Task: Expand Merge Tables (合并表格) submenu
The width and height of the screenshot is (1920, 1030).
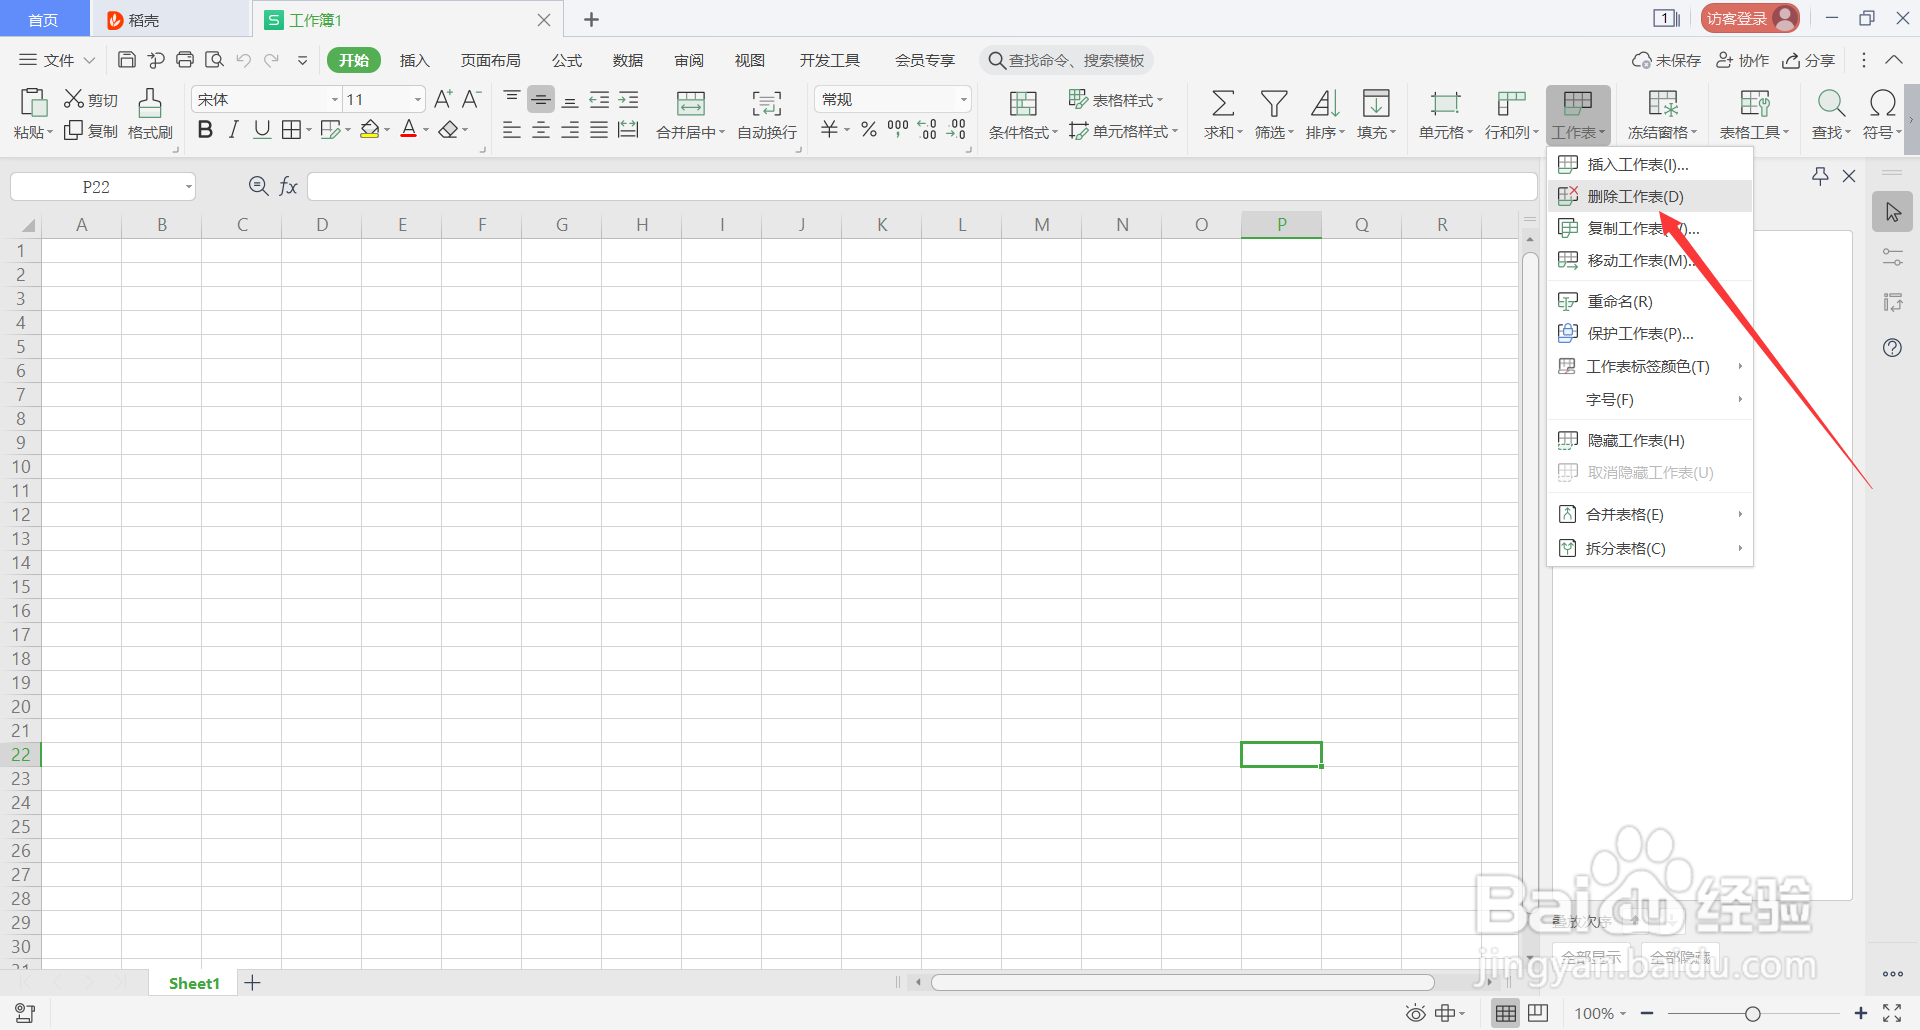Action: coord(1650,514)
